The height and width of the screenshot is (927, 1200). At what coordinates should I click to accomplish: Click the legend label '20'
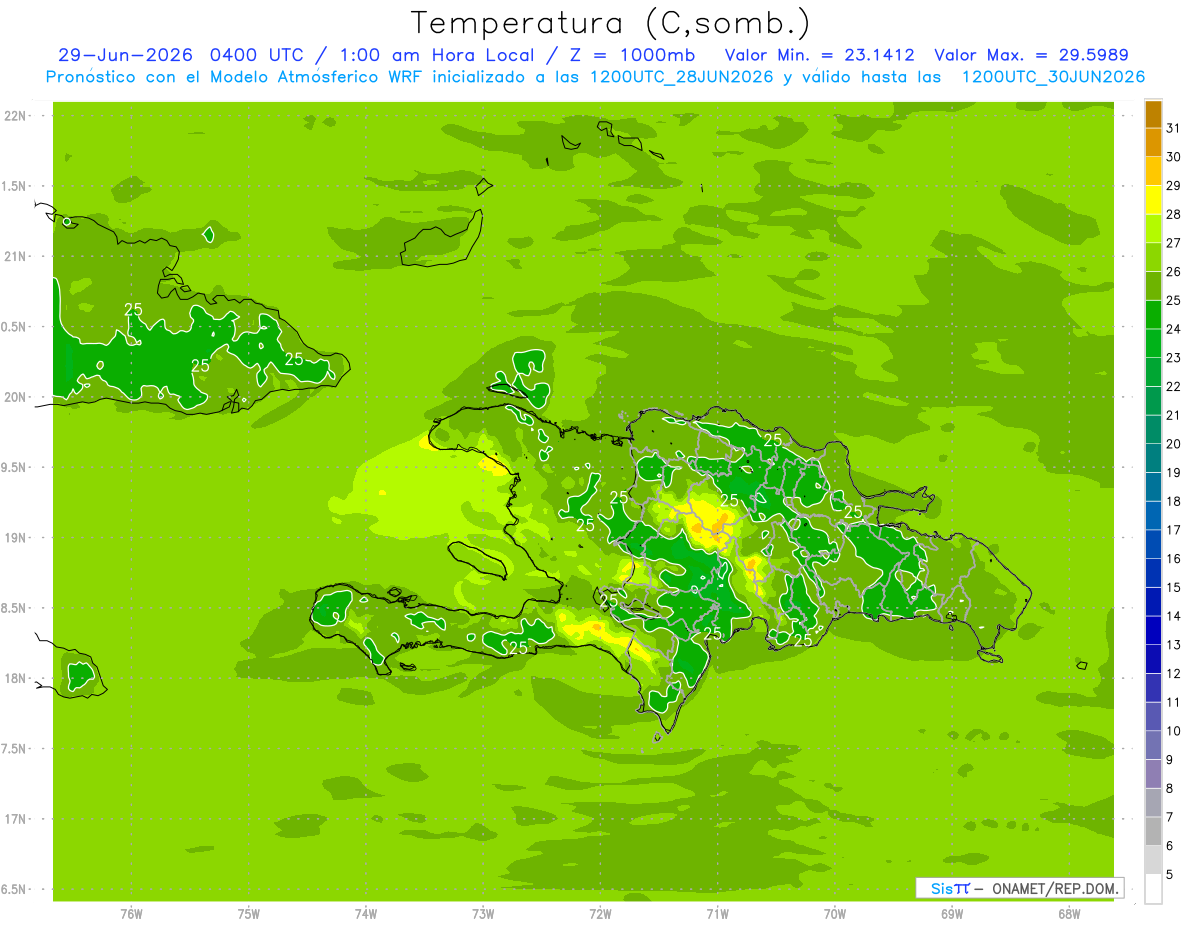(x=1174, y=444)
